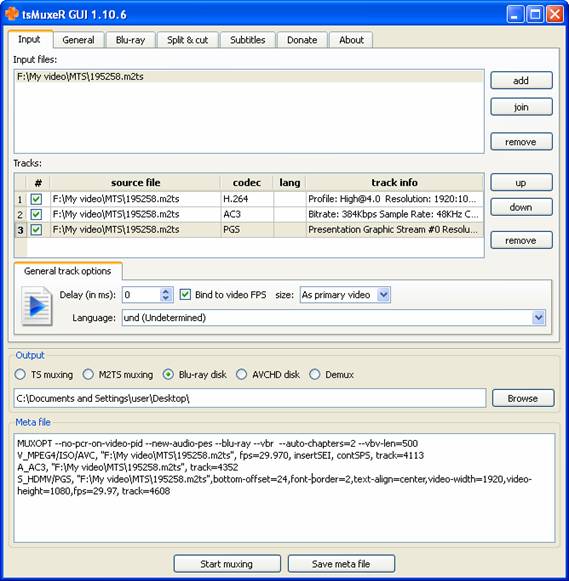Click the Delay spinner arrows
This screenshot has width=569, height=581.
pos(166,295)
